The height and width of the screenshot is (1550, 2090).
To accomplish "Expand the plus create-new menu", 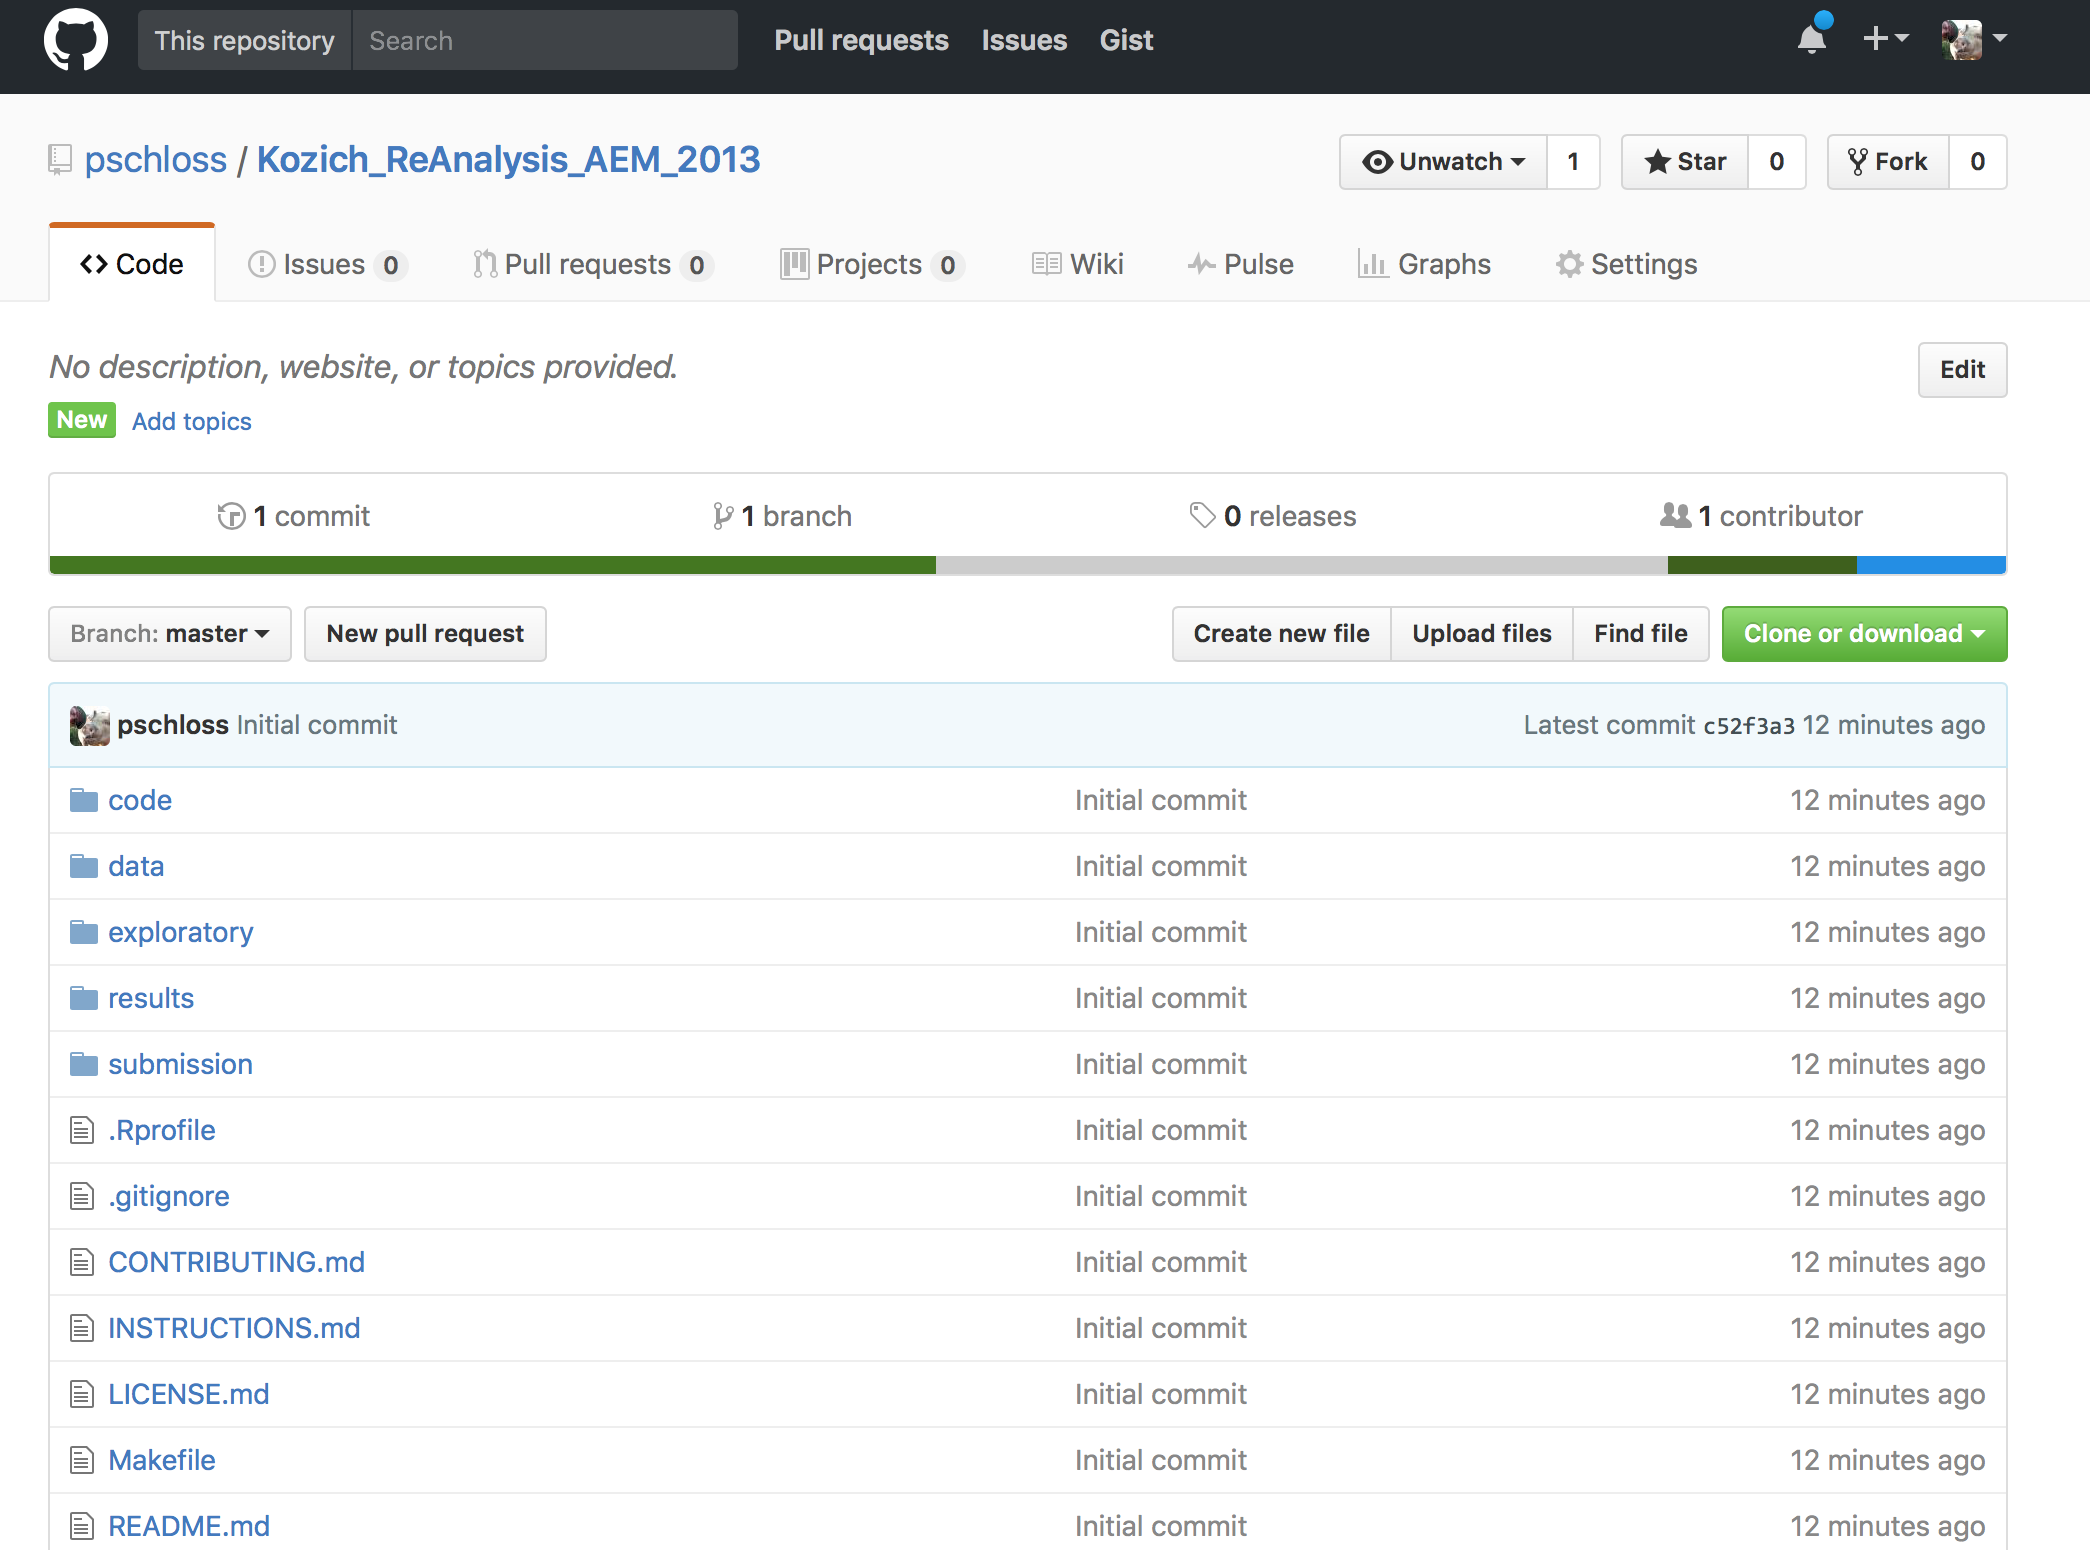I will pos(1885,40).
